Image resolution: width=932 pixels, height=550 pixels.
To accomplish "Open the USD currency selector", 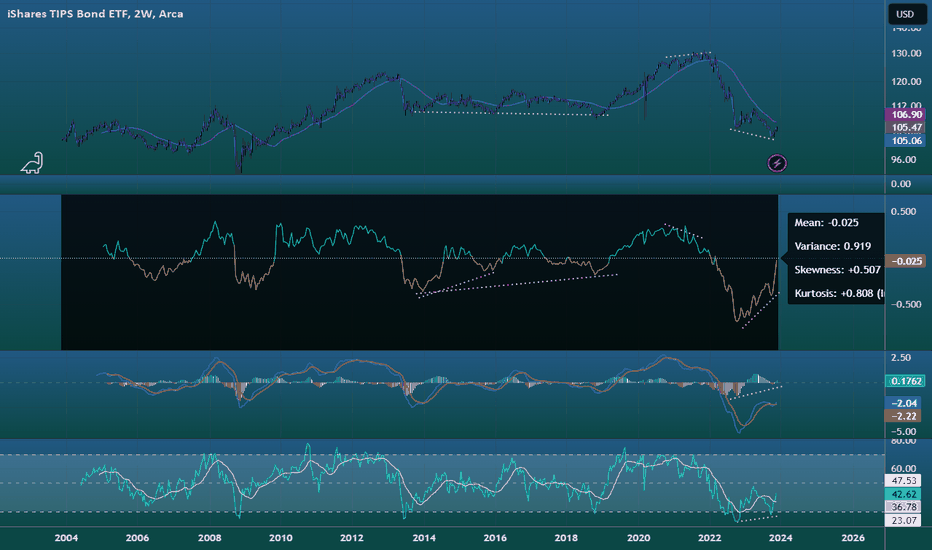I will (x=905, y=14).
